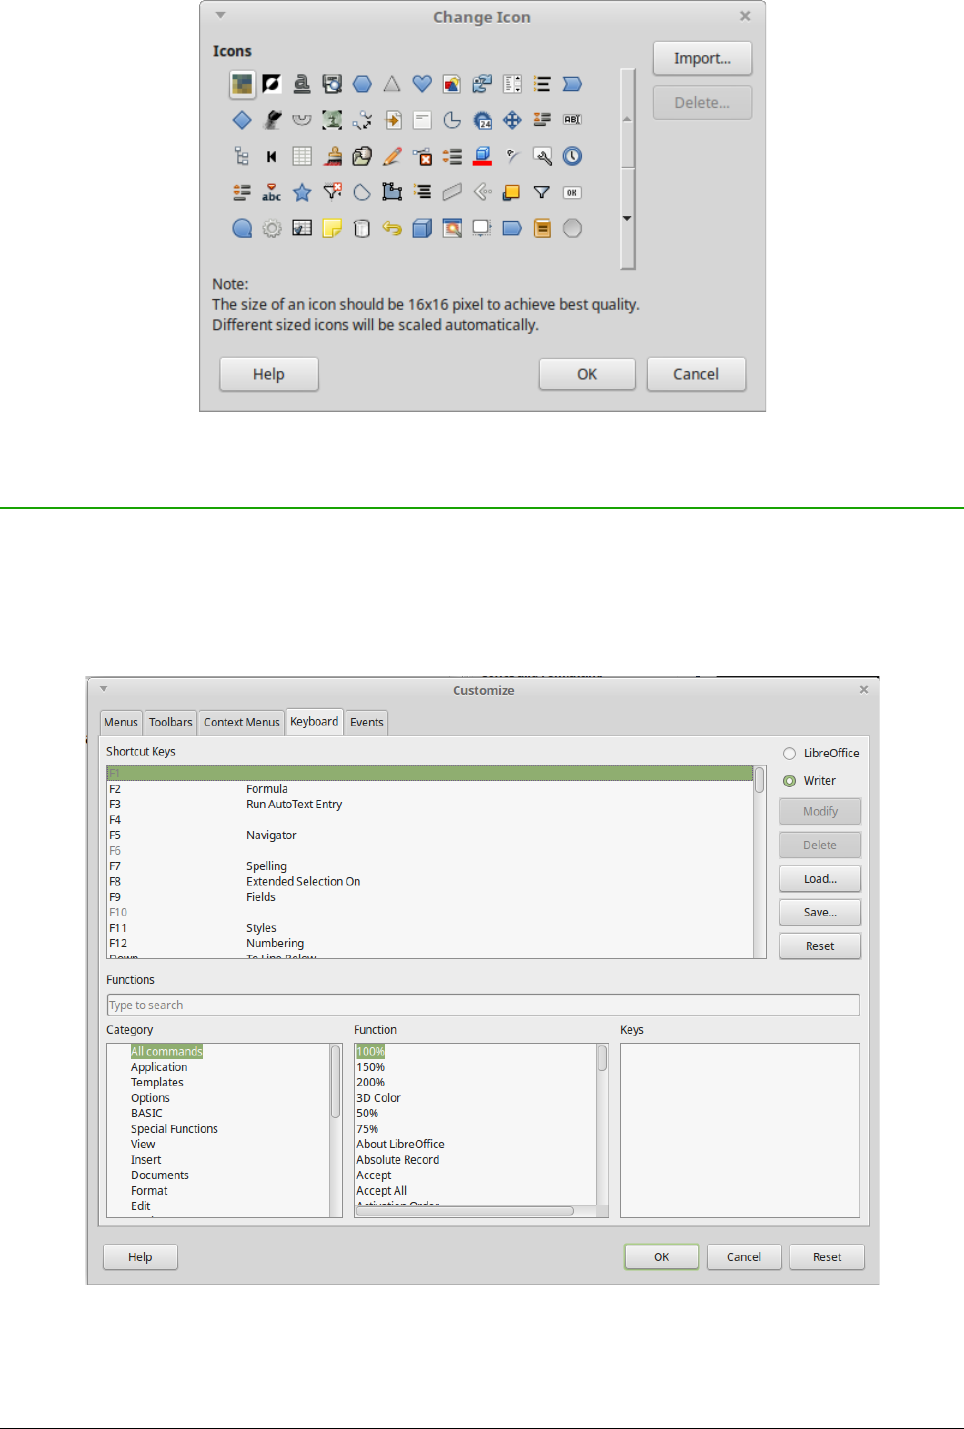Click Reset below the Save... button
This screenshot has width=964, height=1429.
(x=820, y=946)
